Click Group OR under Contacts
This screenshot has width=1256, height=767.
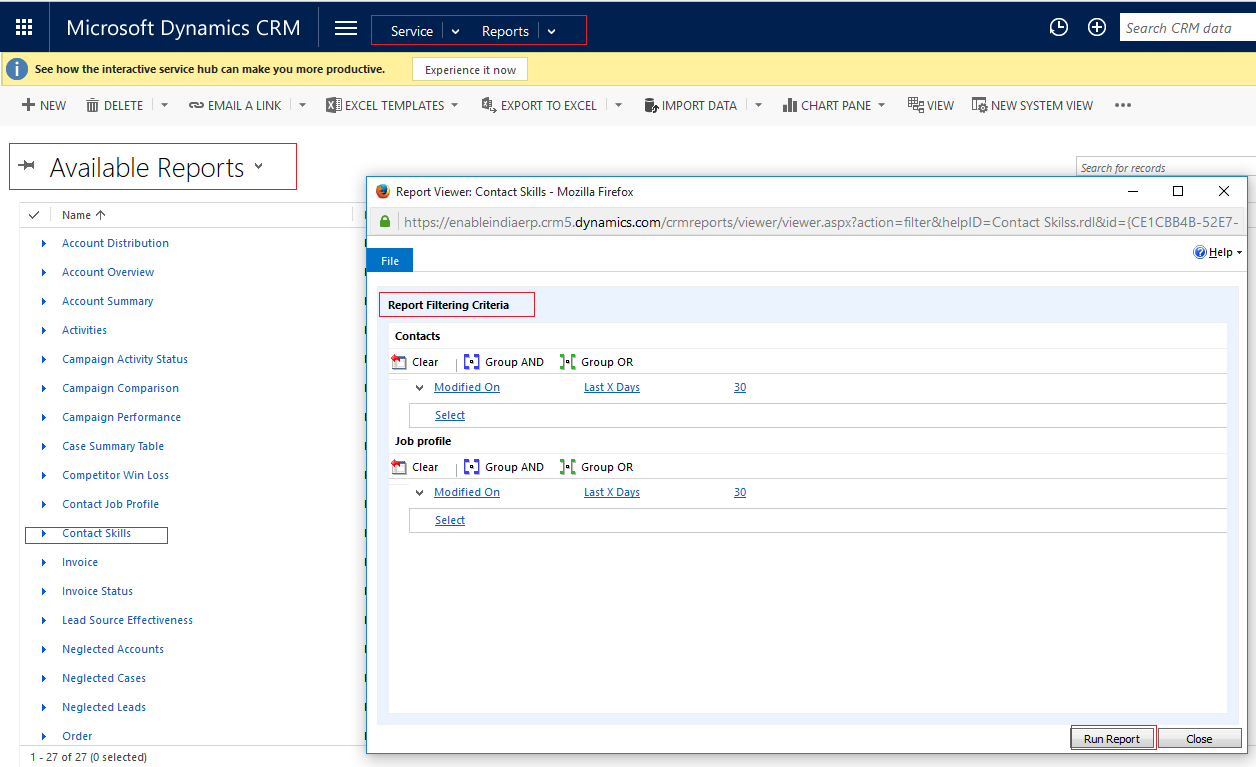point(596,362)
